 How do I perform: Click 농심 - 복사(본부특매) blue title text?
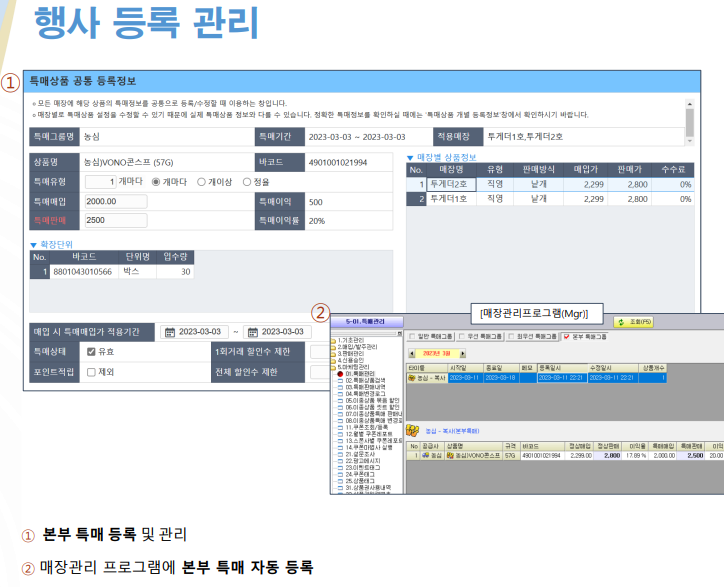(x=452, y=431)
